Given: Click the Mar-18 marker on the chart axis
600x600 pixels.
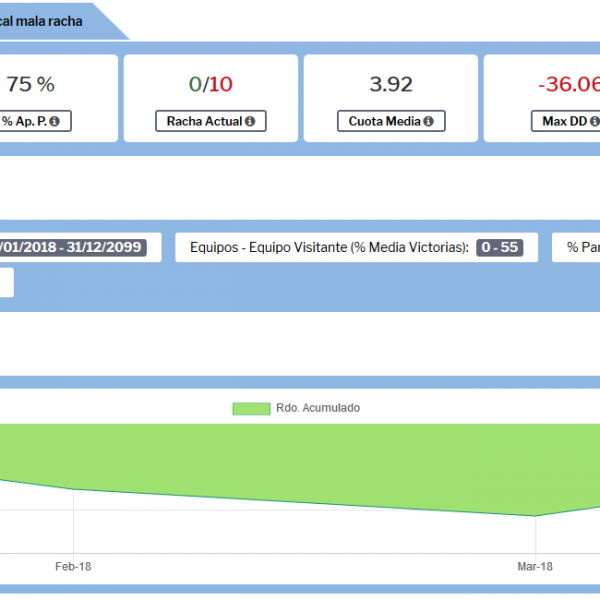Looking at the screenshot, I should pyautogui.click(x=535, y=566).
